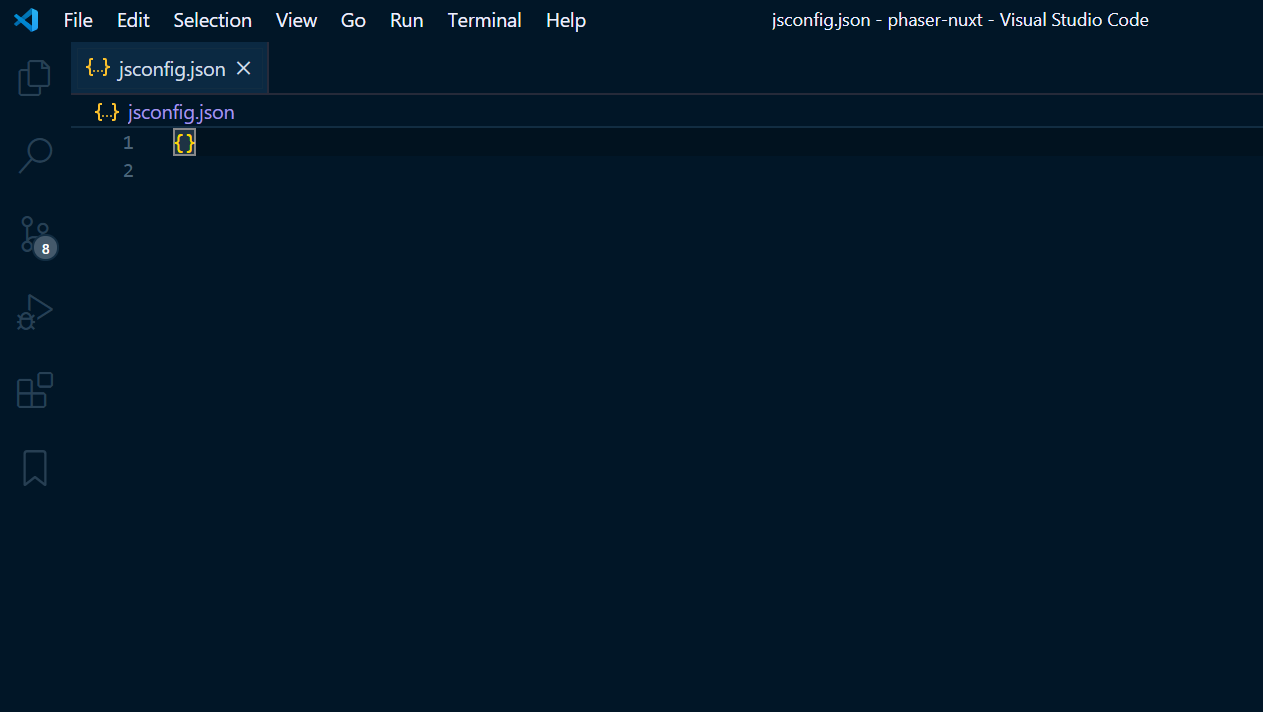Open Source Control showing 8 pending changes
The height and width of the screenshot is (712, 1263).
pos(34,234)
